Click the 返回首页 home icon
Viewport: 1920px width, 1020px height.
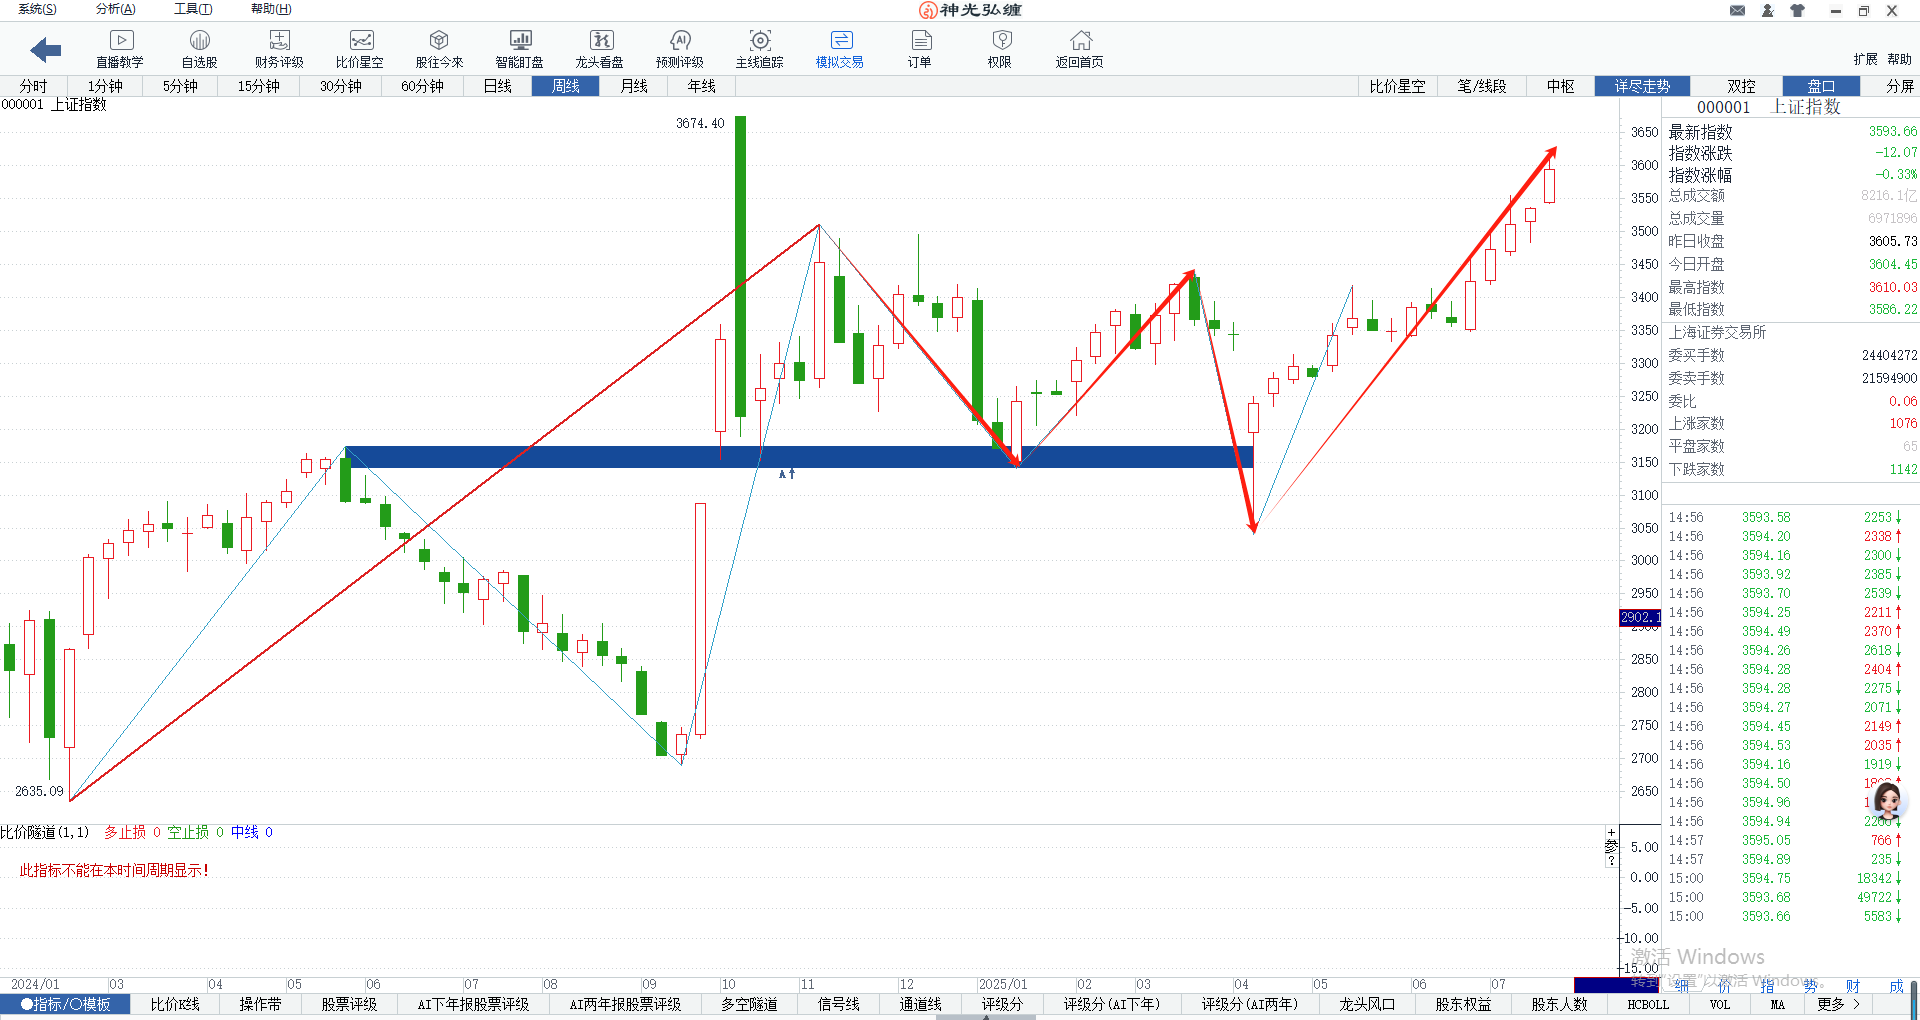click(x=1080, y=49)
